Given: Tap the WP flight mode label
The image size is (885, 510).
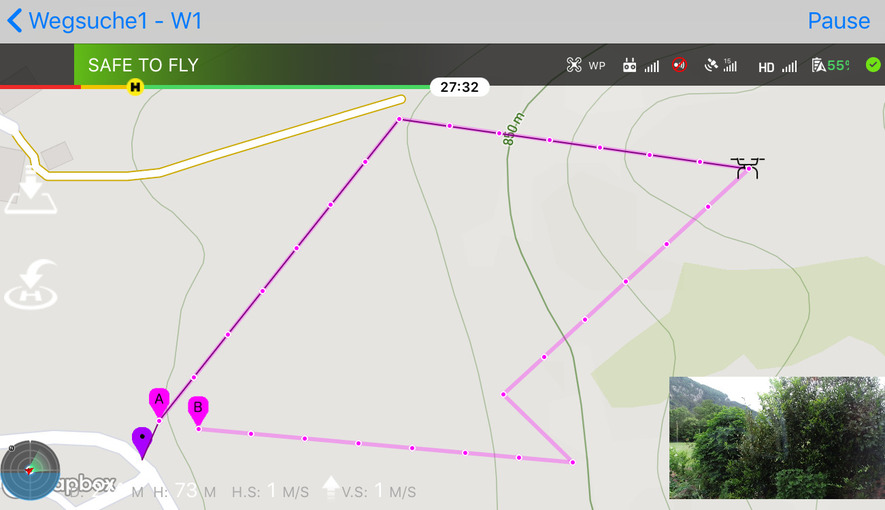Looking at the screenshot, I should 597,65.
